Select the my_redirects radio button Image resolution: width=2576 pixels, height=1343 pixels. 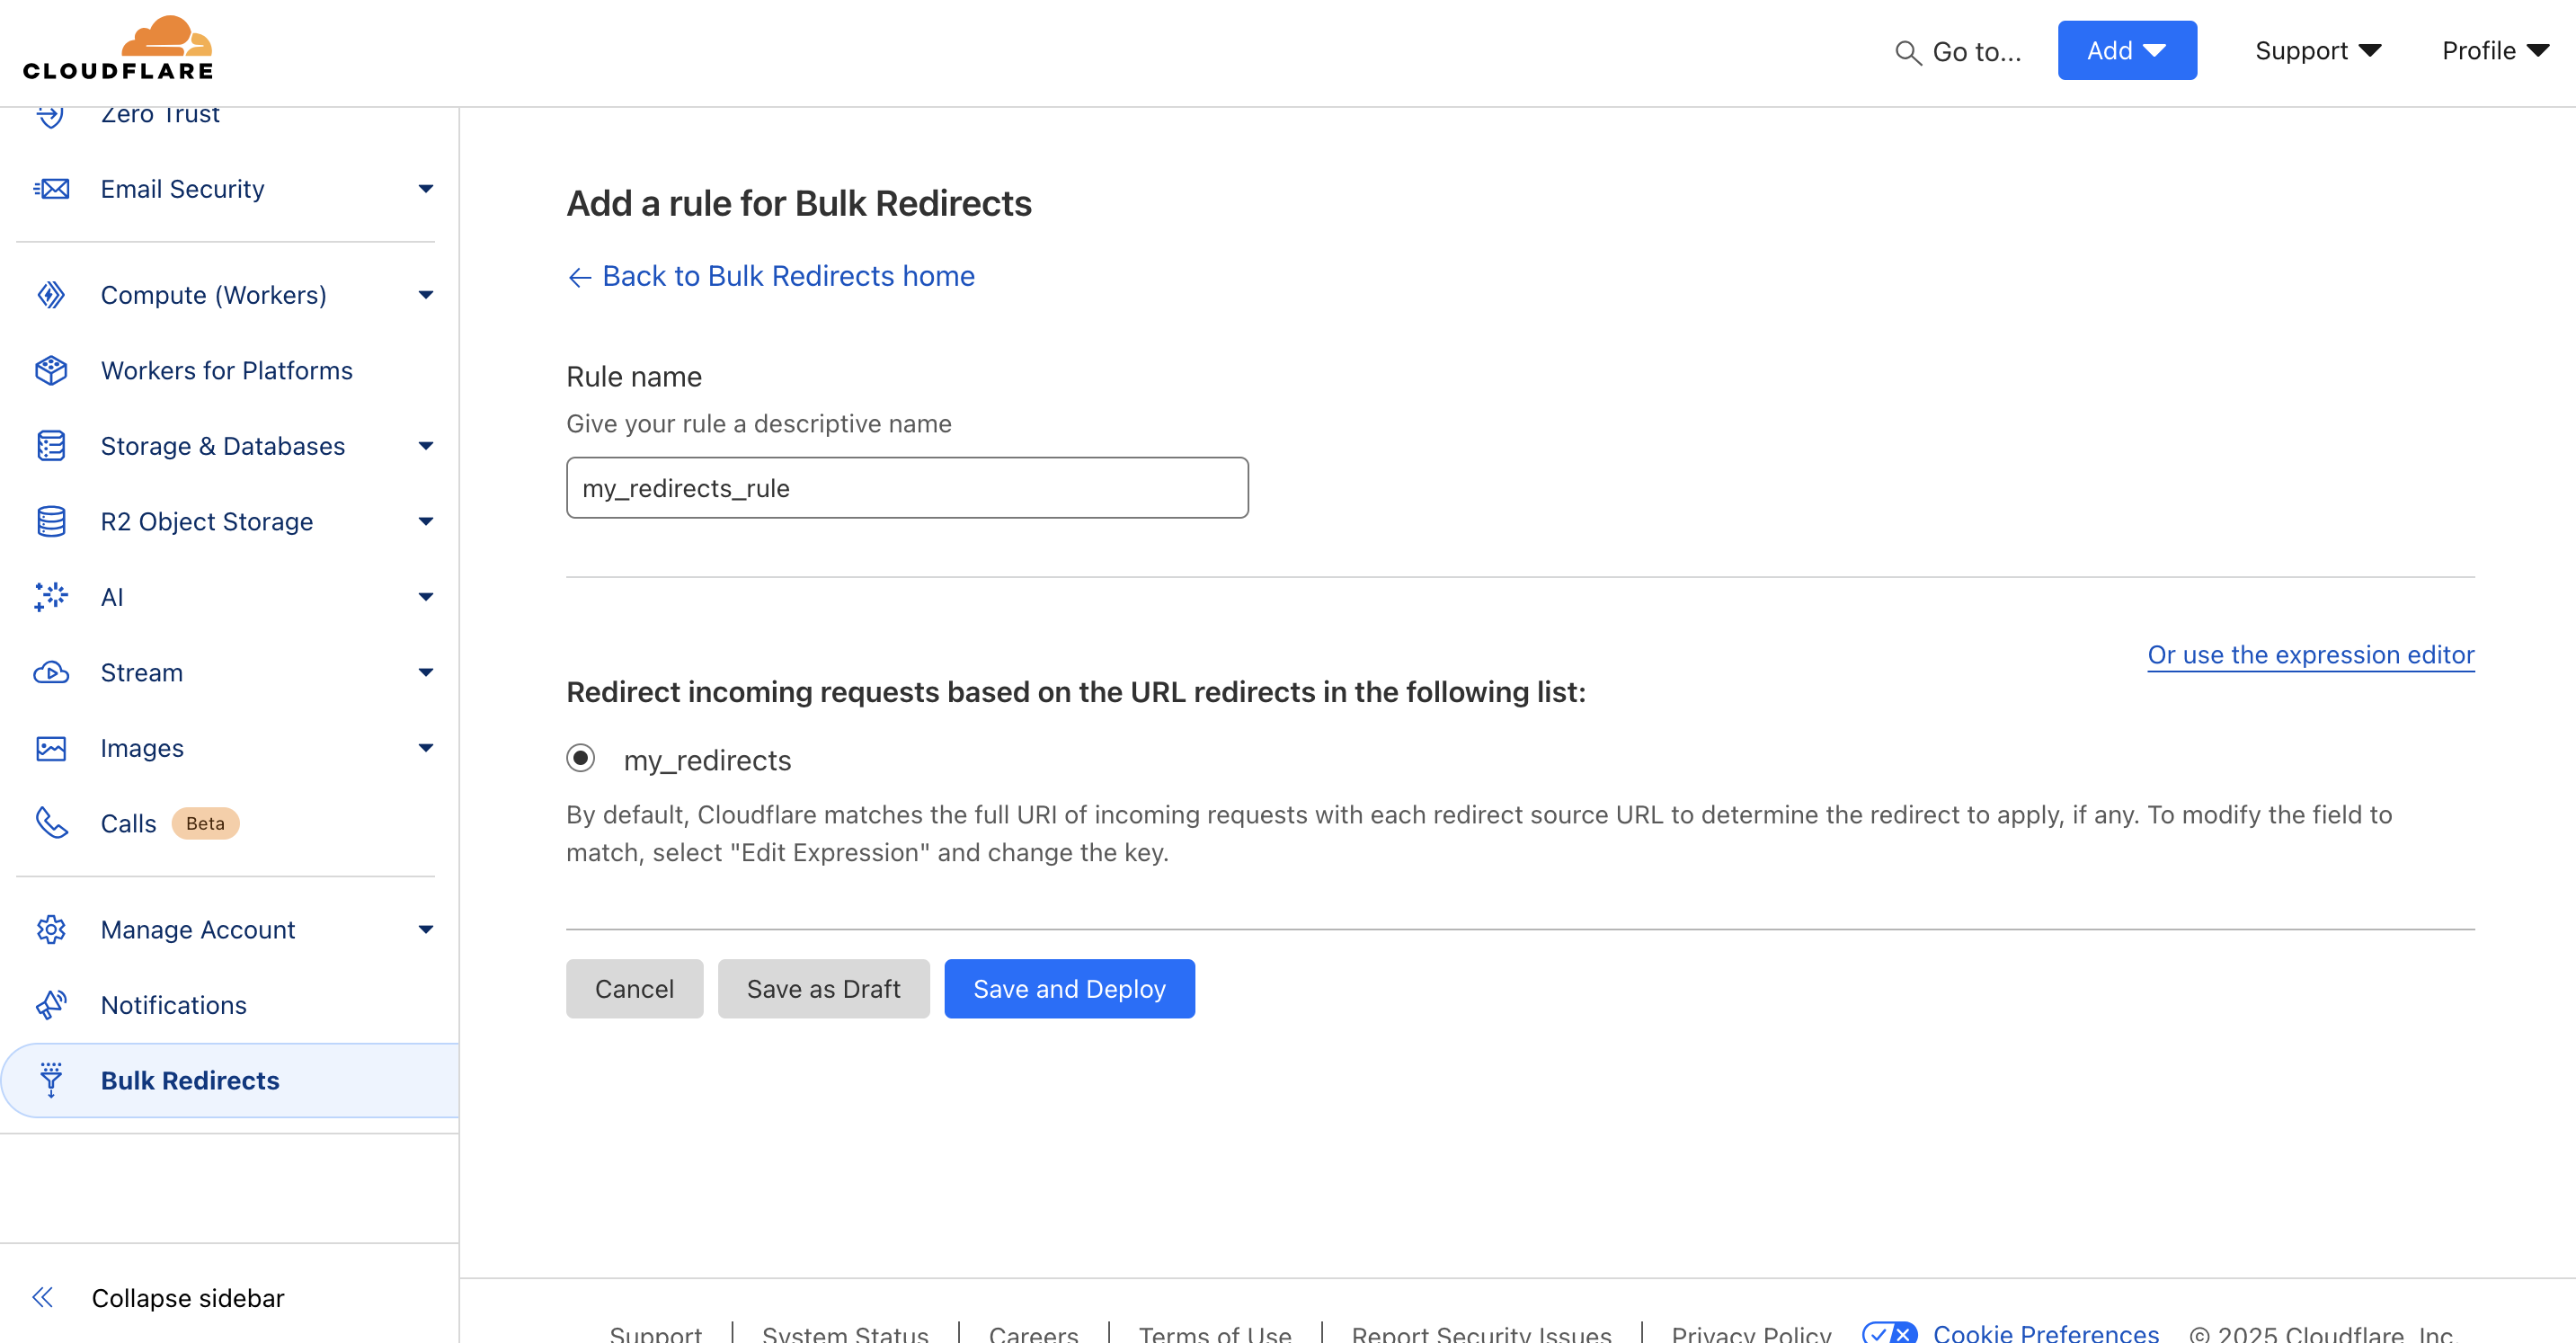click(x=579, y=759)
